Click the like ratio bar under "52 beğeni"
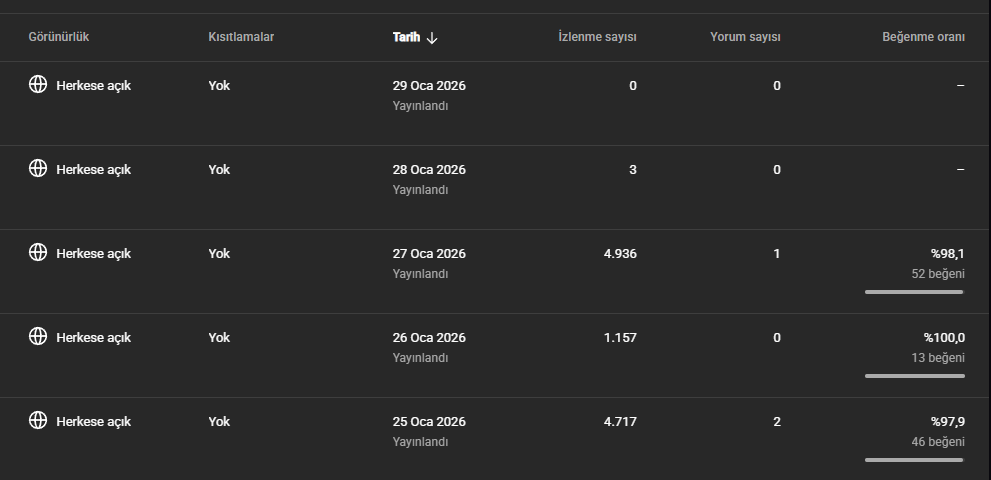Screen dimensions: 991x480 click(x=914, y=292)
